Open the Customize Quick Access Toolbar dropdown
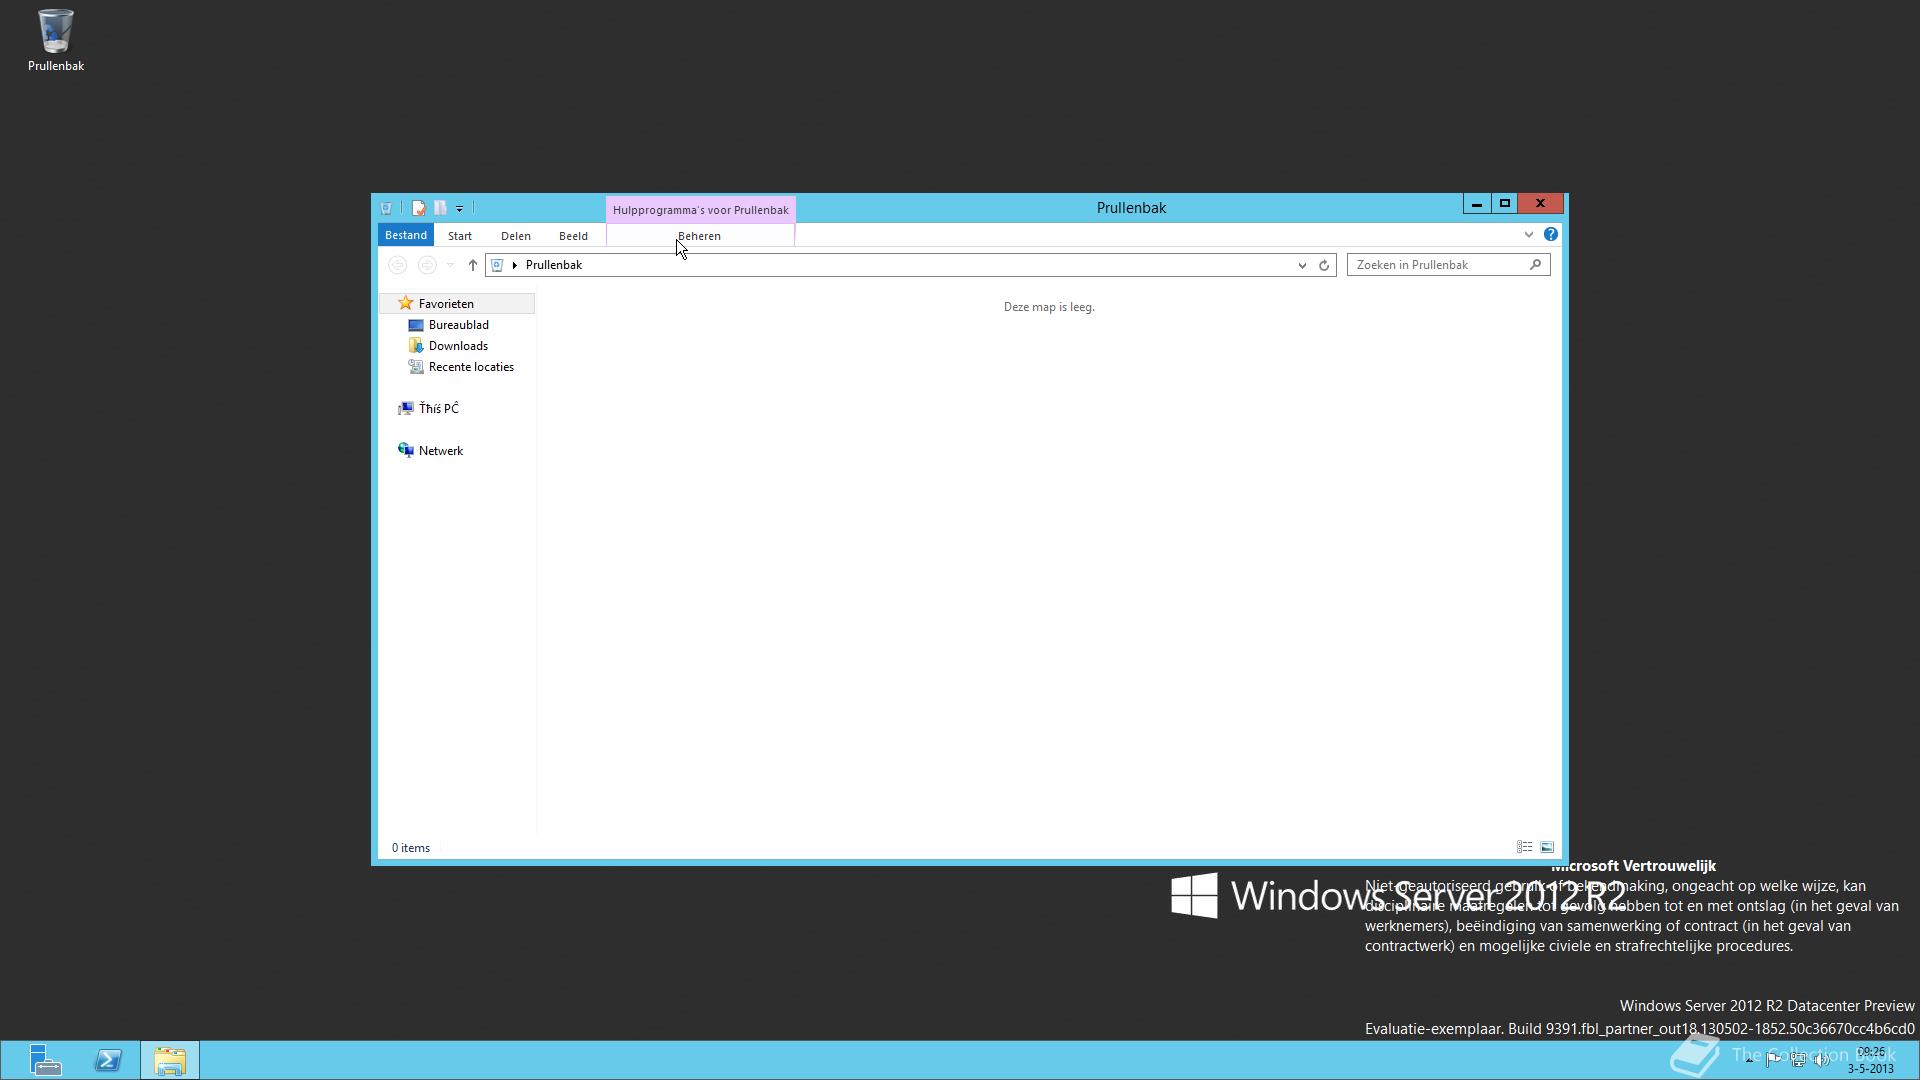Image resolution: width=1920 pixels, height=1080 pixels. (459, 209)
